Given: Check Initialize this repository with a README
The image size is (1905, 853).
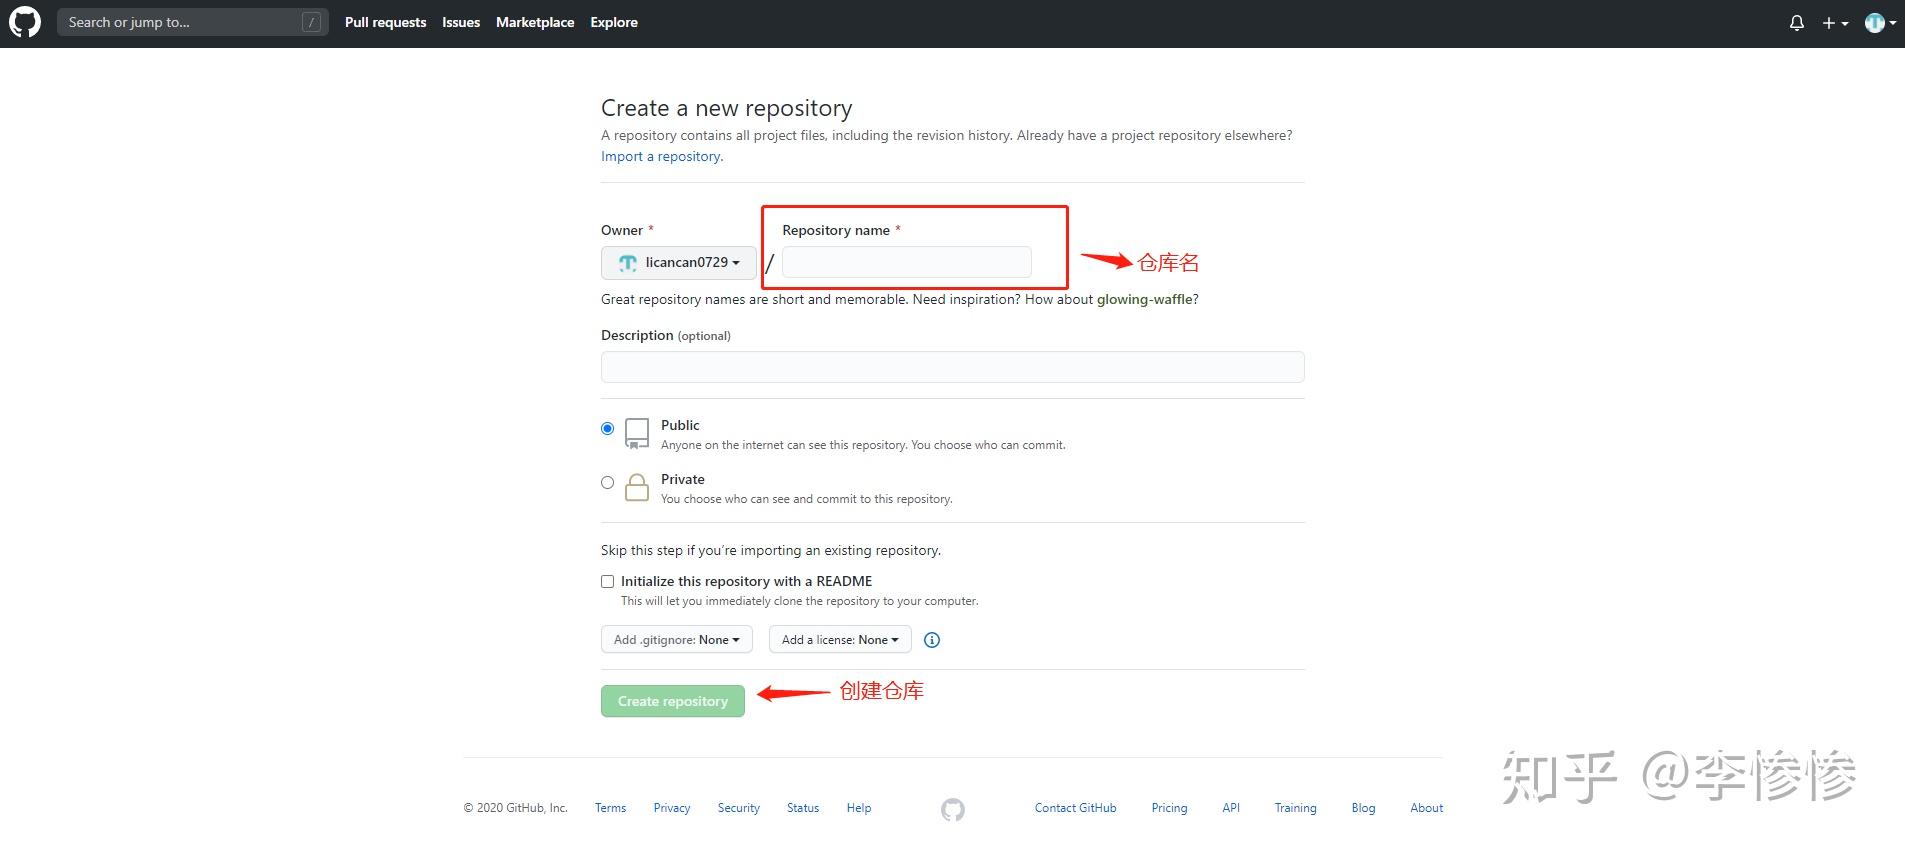Looking at the screenshot, I should [607, 581].
